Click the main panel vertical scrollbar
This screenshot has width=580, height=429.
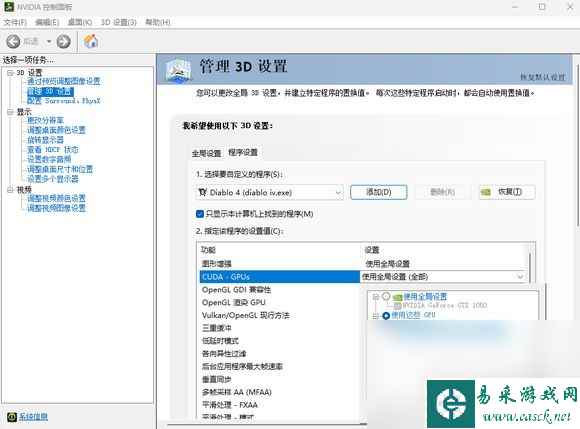click(x=577, y=144)
